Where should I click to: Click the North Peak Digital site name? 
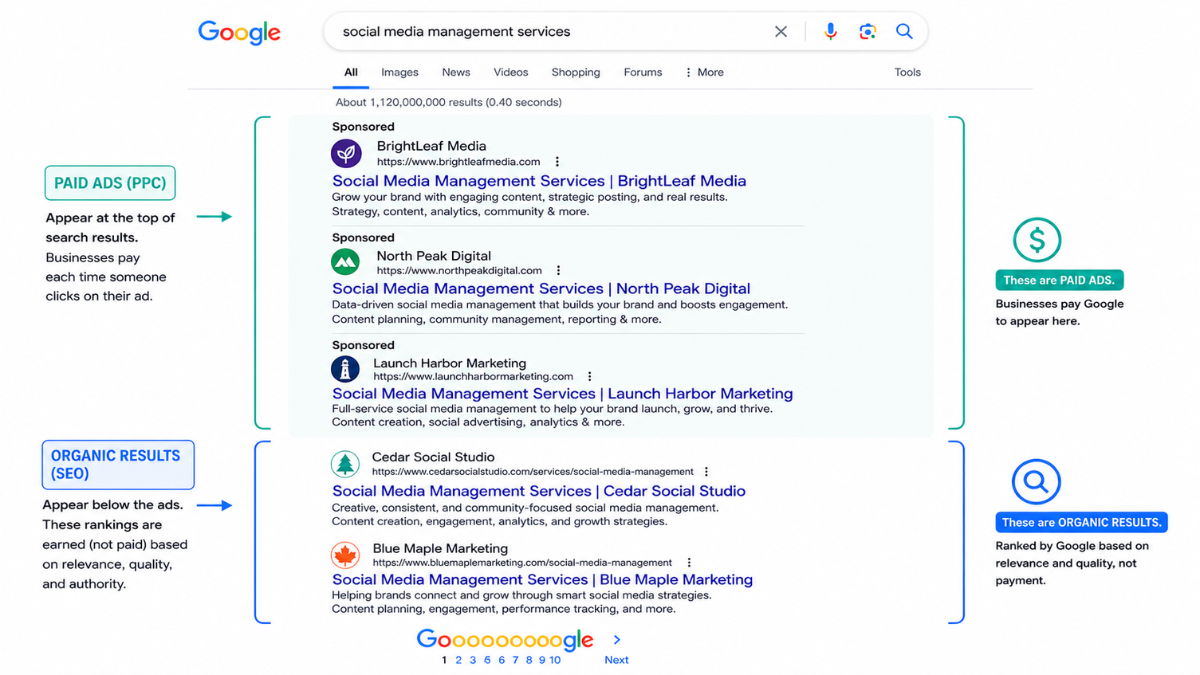tap(434, 256)
